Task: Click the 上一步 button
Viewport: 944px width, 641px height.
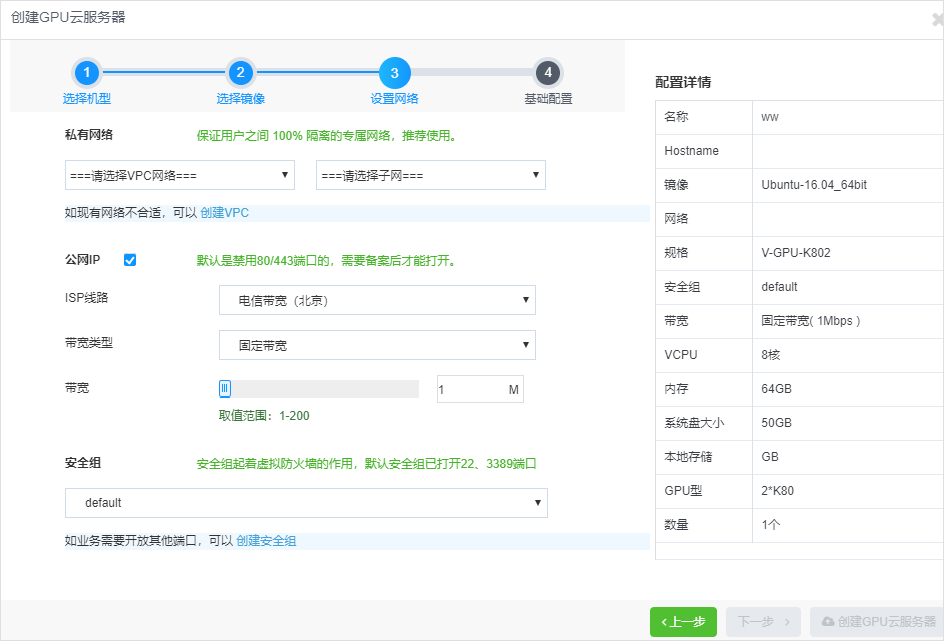Action: click(x=683, y=622)
